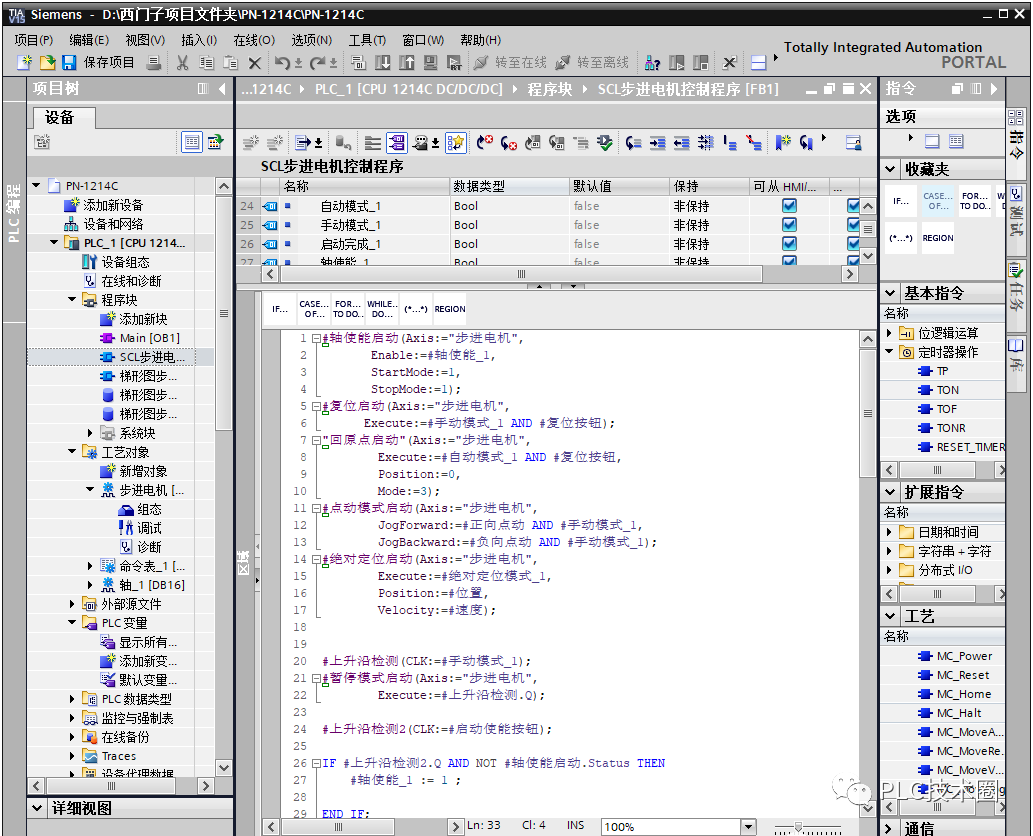Click 转至离线 go offline button
This screenshot has height=836, width=1033.
tap(592, 63)
